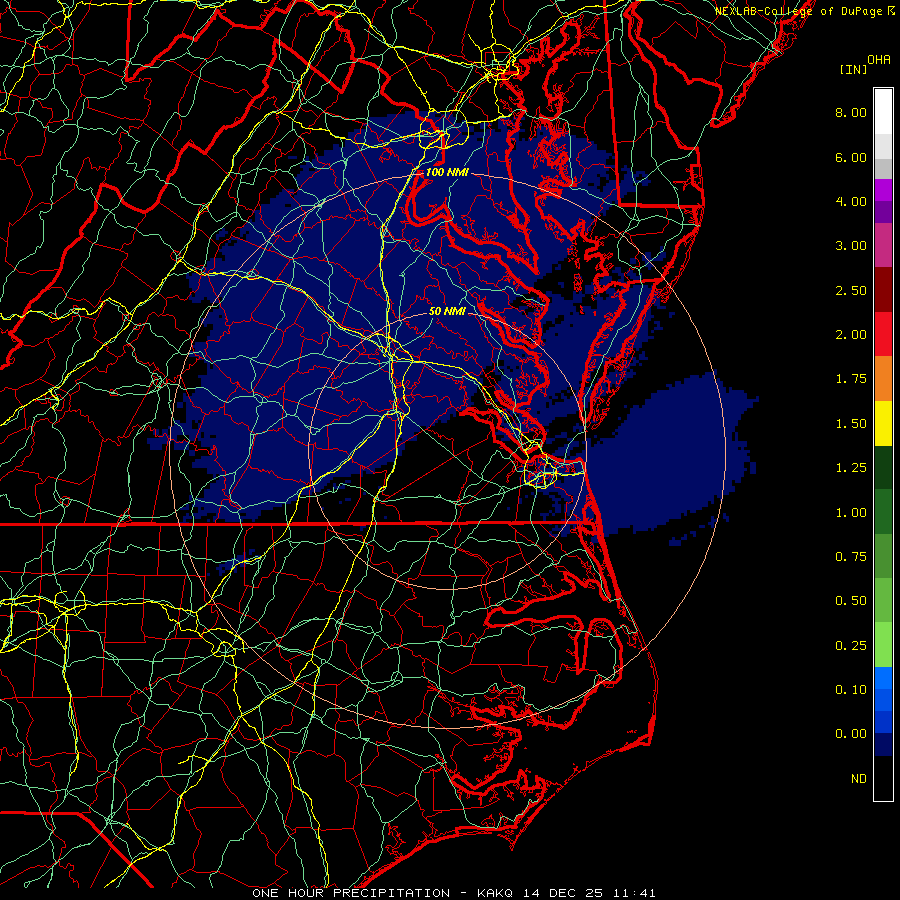Click the pink 3.00 legend color swatch
Image resolution: width=900 pixels, height=900 pixels.
[x=883, y=245]
